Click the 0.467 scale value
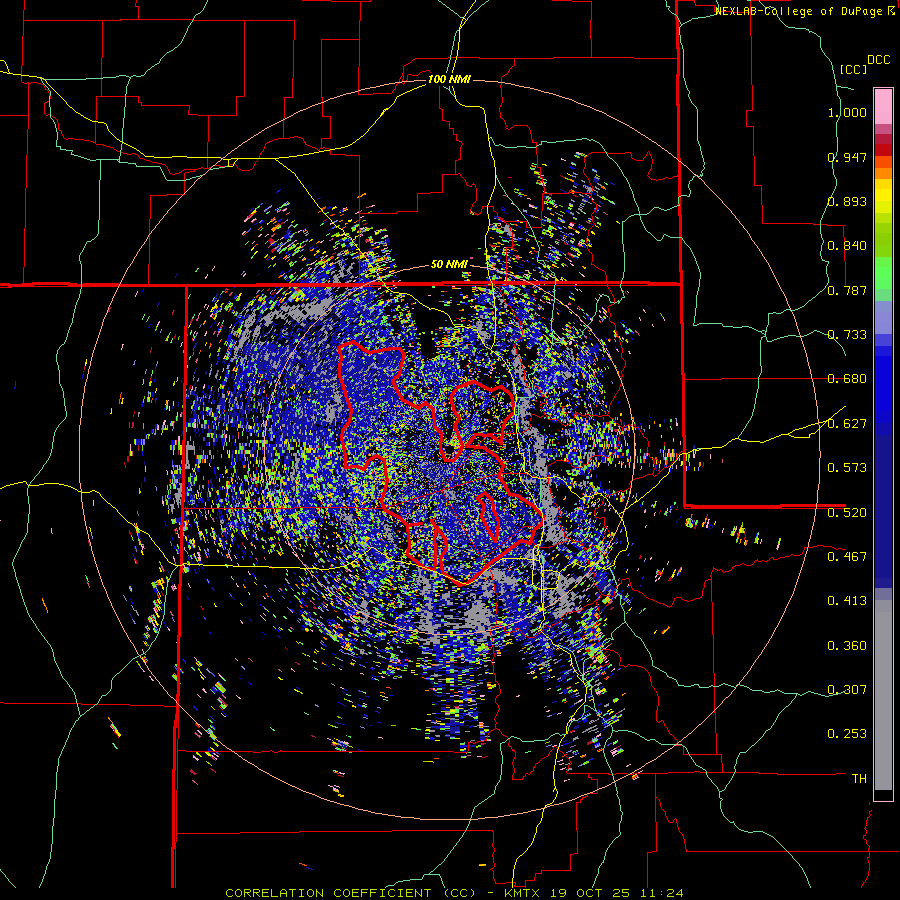Image resolution: width=900 pixels, height=900 pixels. click(x=847, y=556)
